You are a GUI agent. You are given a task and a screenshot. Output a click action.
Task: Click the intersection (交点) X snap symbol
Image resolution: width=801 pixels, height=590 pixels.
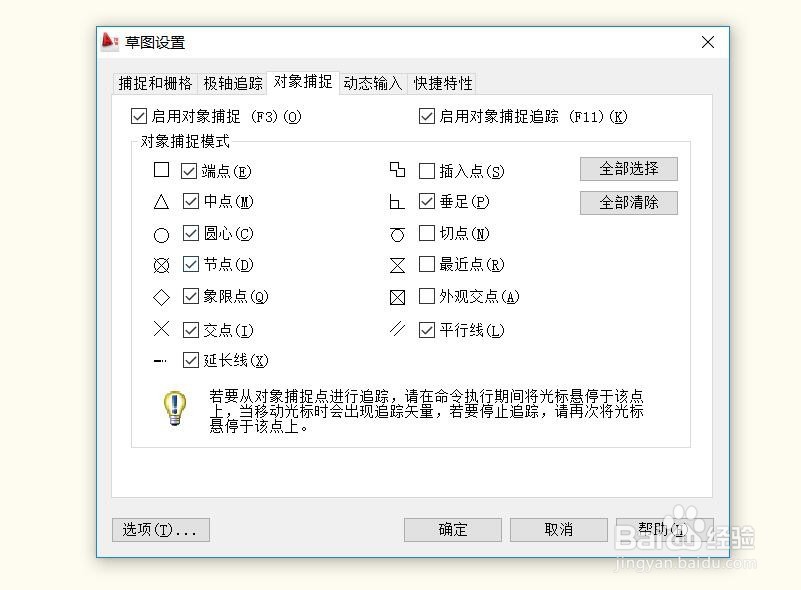point(161,329)
